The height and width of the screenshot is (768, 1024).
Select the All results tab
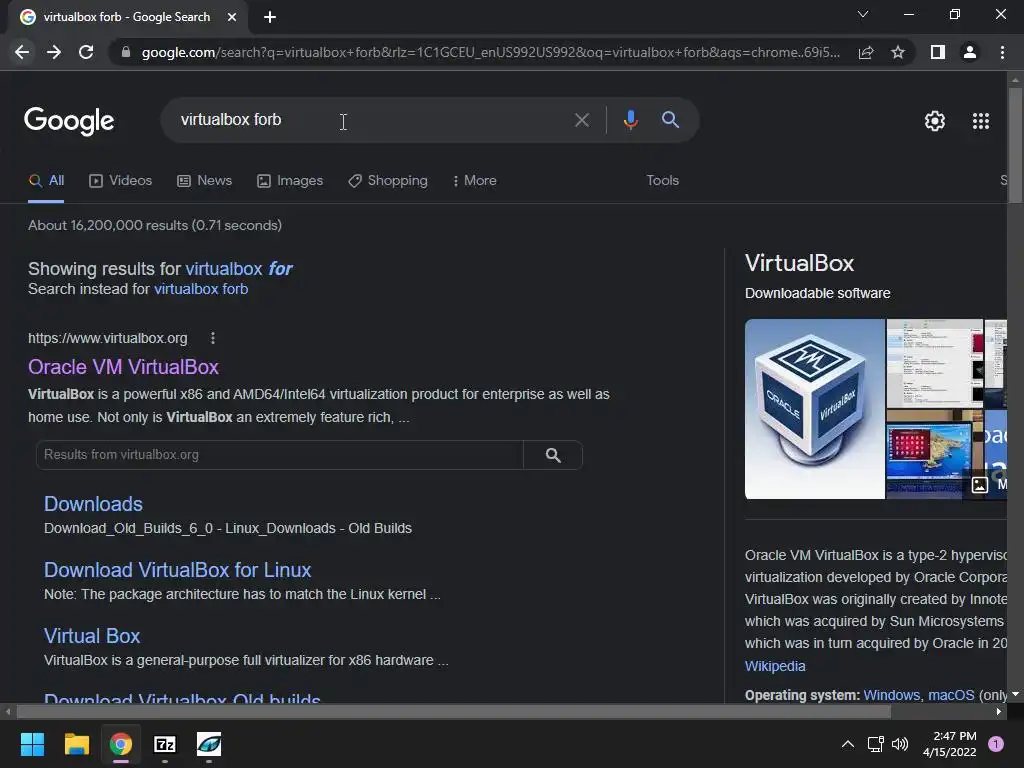click(46, 180)
